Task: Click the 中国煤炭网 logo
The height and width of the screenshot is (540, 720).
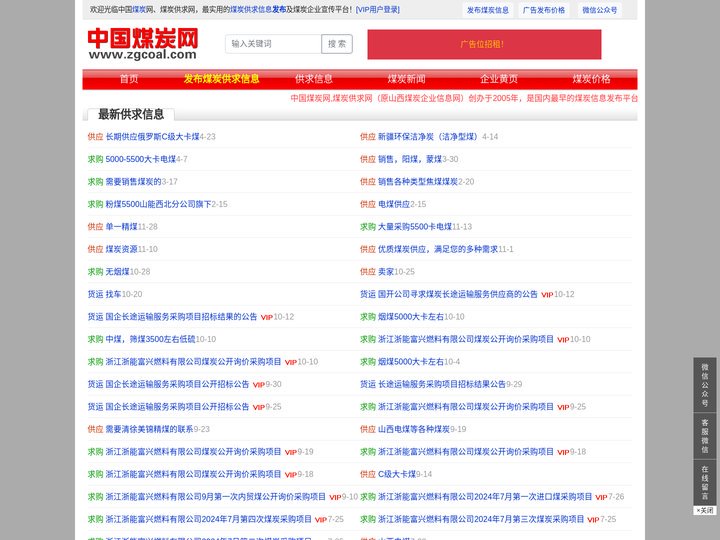Action: (x=143, y=44)
